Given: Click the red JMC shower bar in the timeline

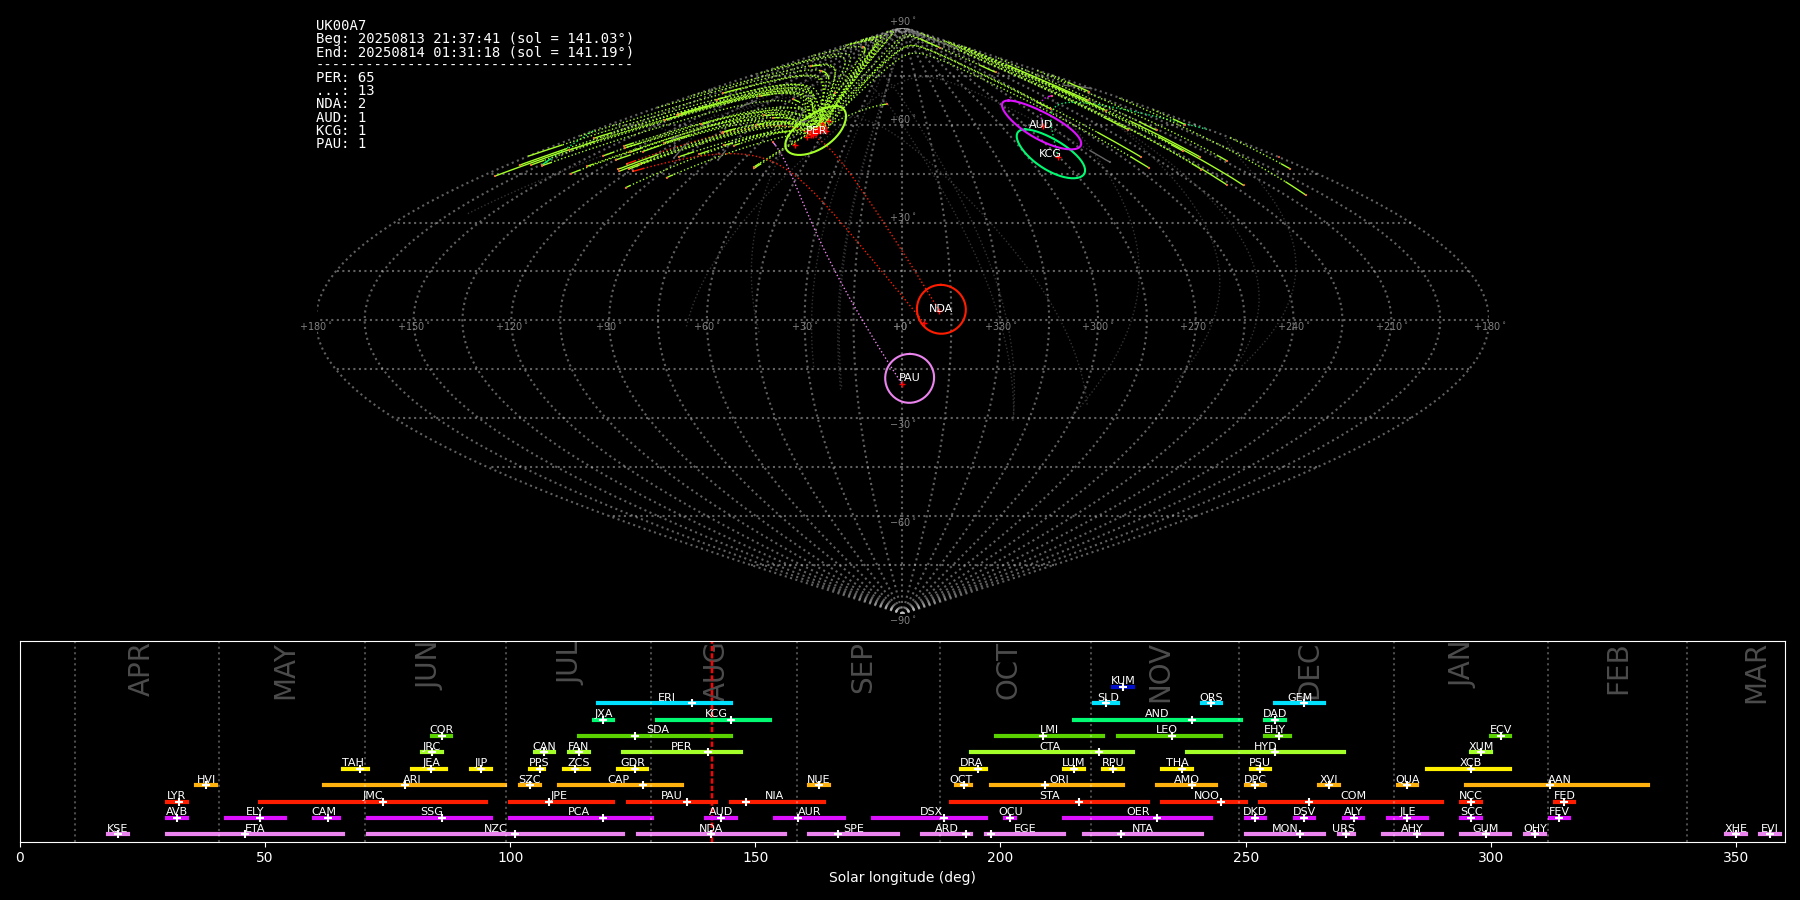Looking at the screenshot, I should tap(373, 801).
